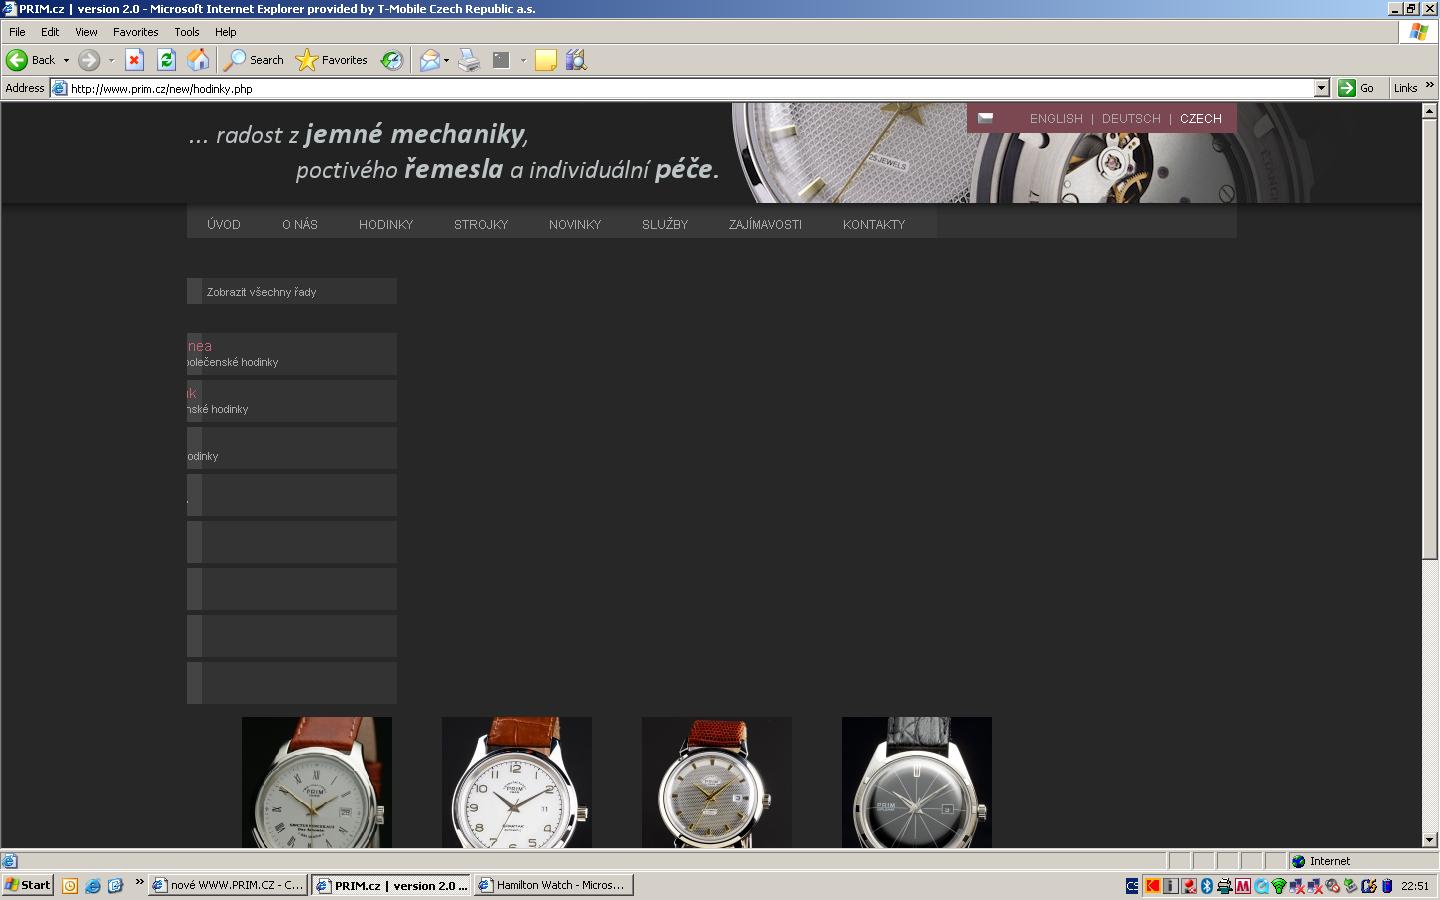This screenshot has height=900, width=1440.
Task: Expand the Back button history dropdown
Action: [x=67, y=60]
